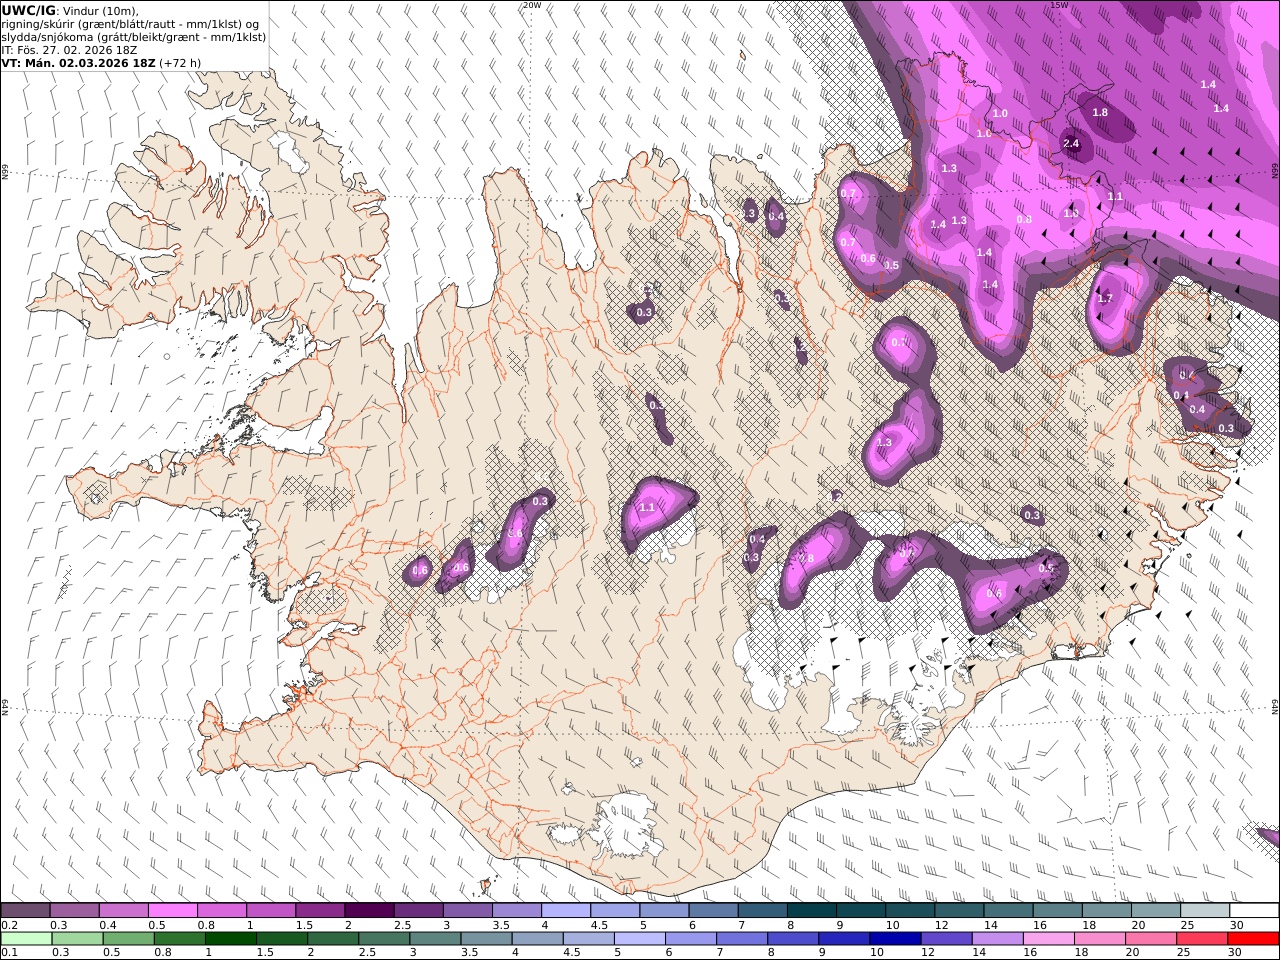Image resolution: width=1280 pixels, height=960 pixels.
Task: Click the 2.4 snowfall value in the northeast
Action: [x=1071, y=144]
